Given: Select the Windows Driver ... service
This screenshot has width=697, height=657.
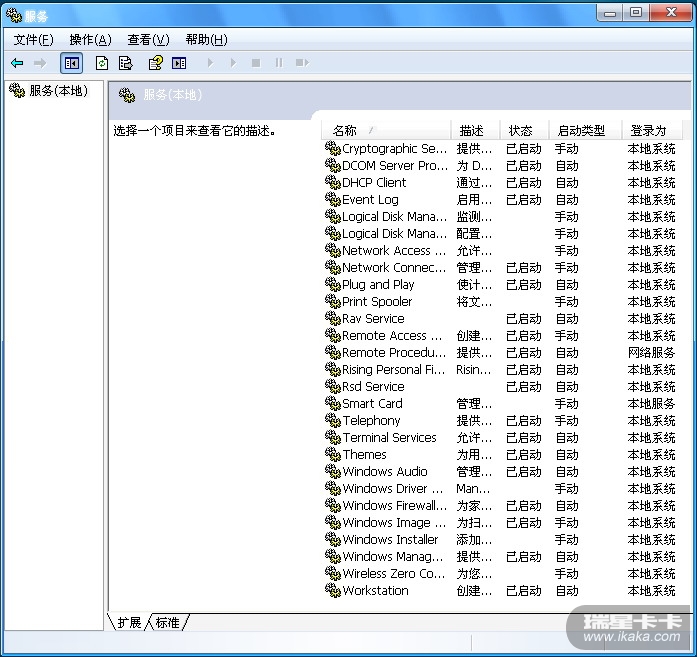Looking at the screenshot, I should pyautogui.click(x=393, y=488).
